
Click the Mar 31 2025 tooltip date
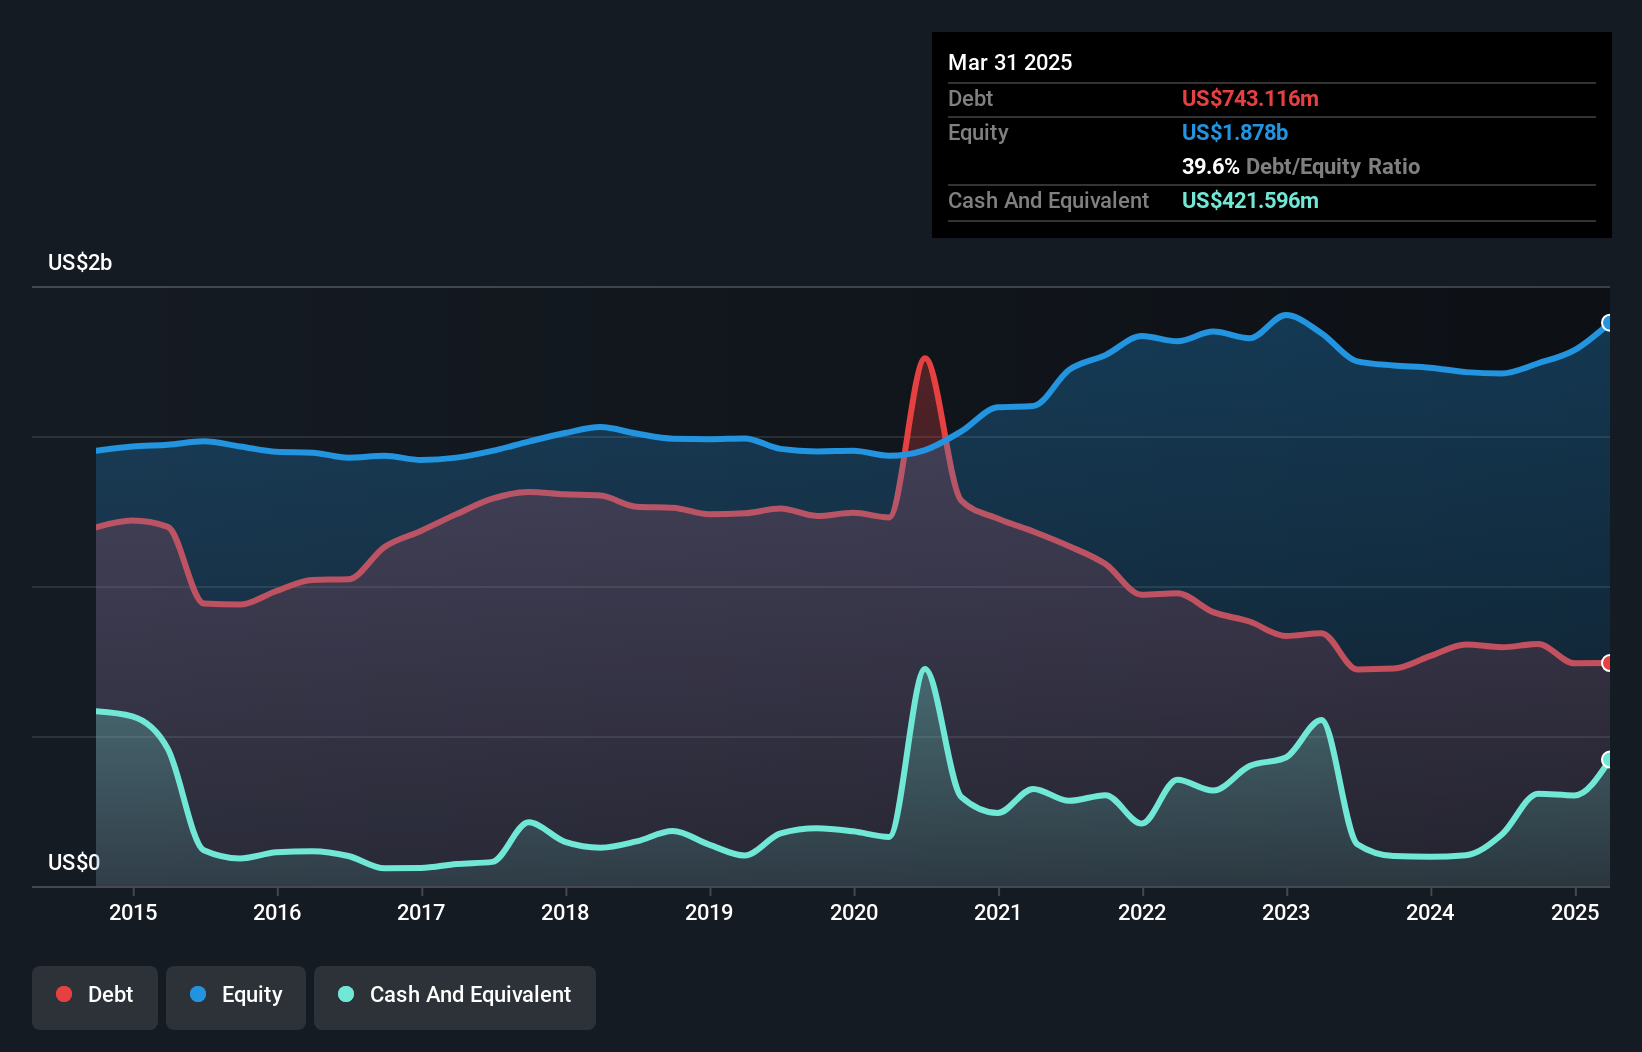pyautogui.click(x=1010, y=62)
